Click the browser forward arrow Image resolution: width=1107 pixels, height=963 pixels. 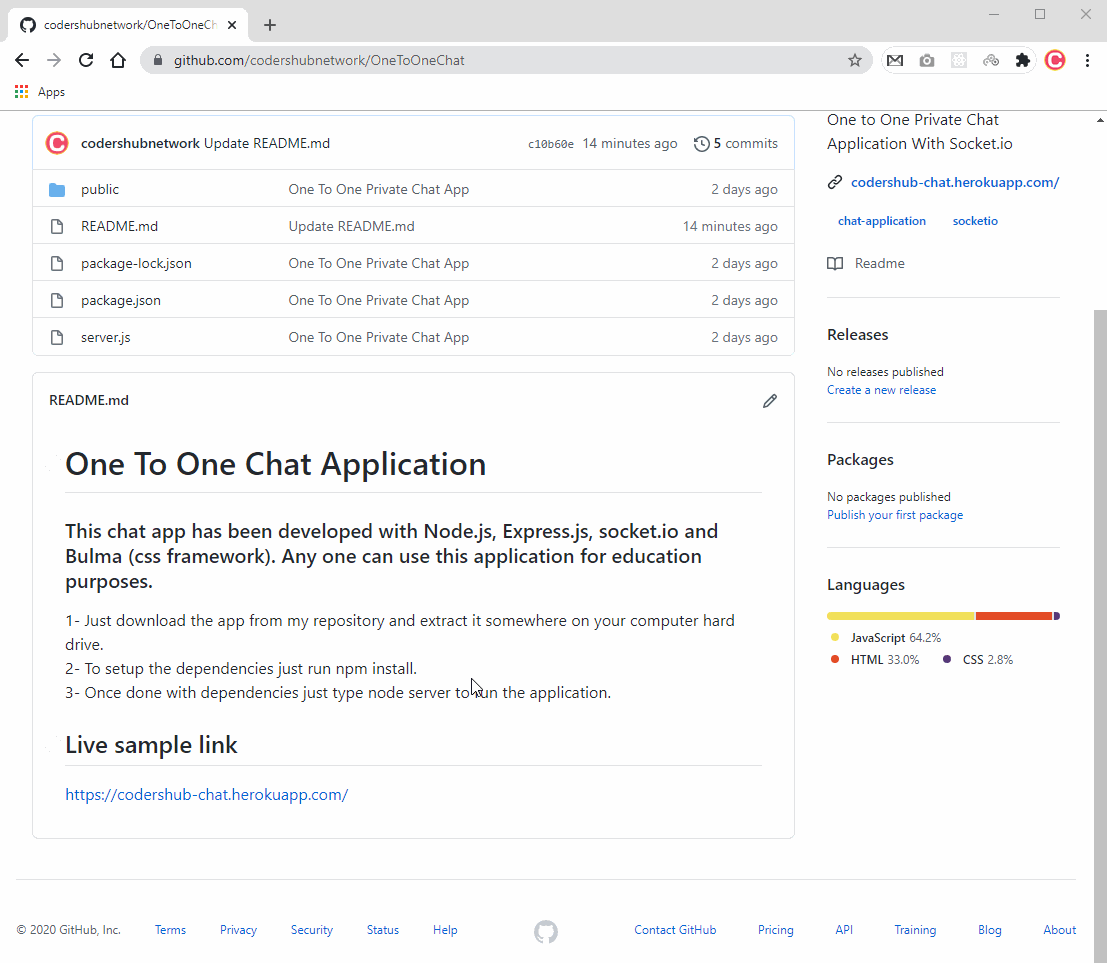[54, 60]
